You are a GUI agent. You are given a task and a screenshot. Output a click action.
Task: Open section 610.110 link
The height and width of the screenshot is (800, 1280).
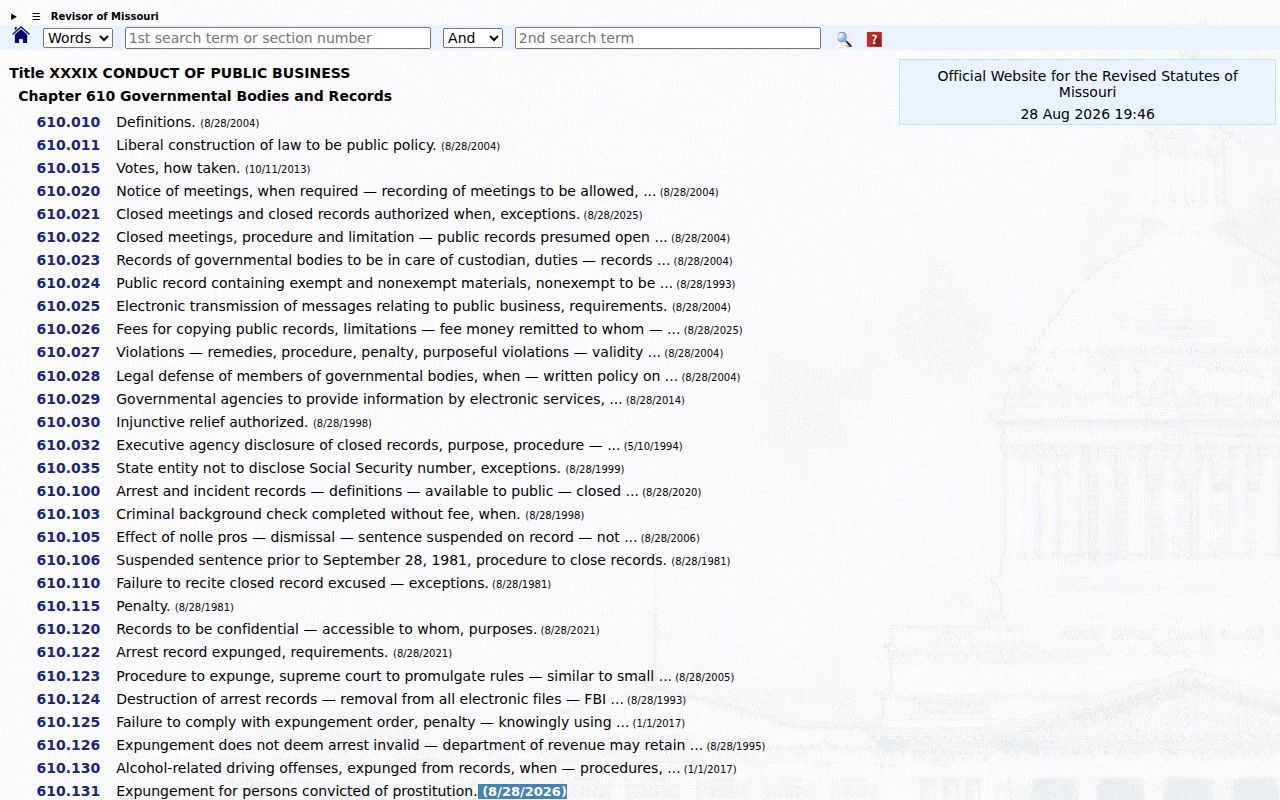click(69, 583)
